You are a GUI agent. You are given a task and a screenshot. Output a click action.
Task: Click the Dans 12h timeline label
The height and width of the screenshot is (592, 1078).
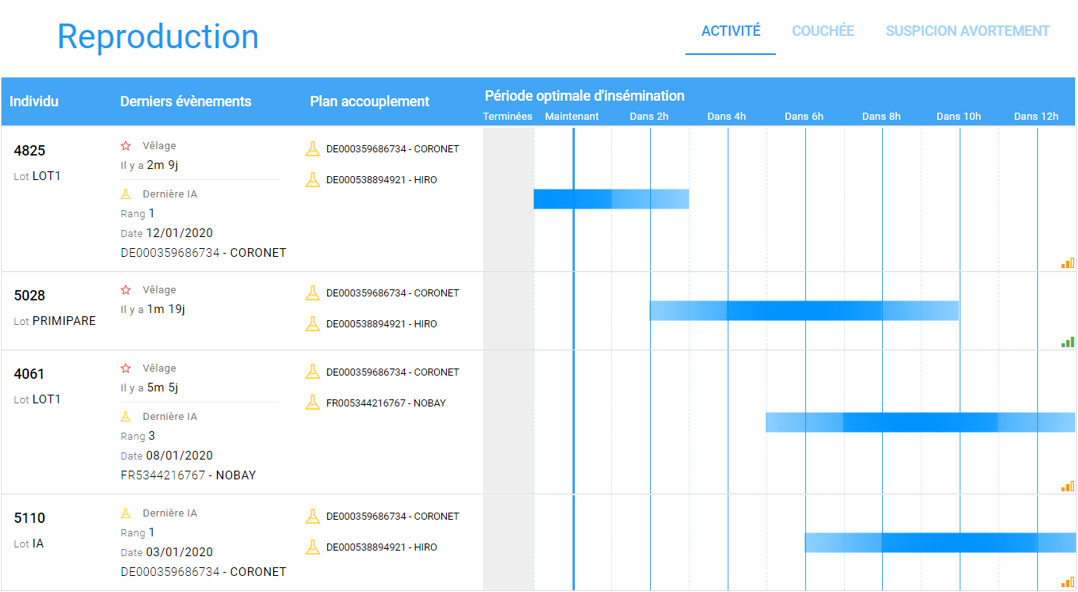point(1036,116)
